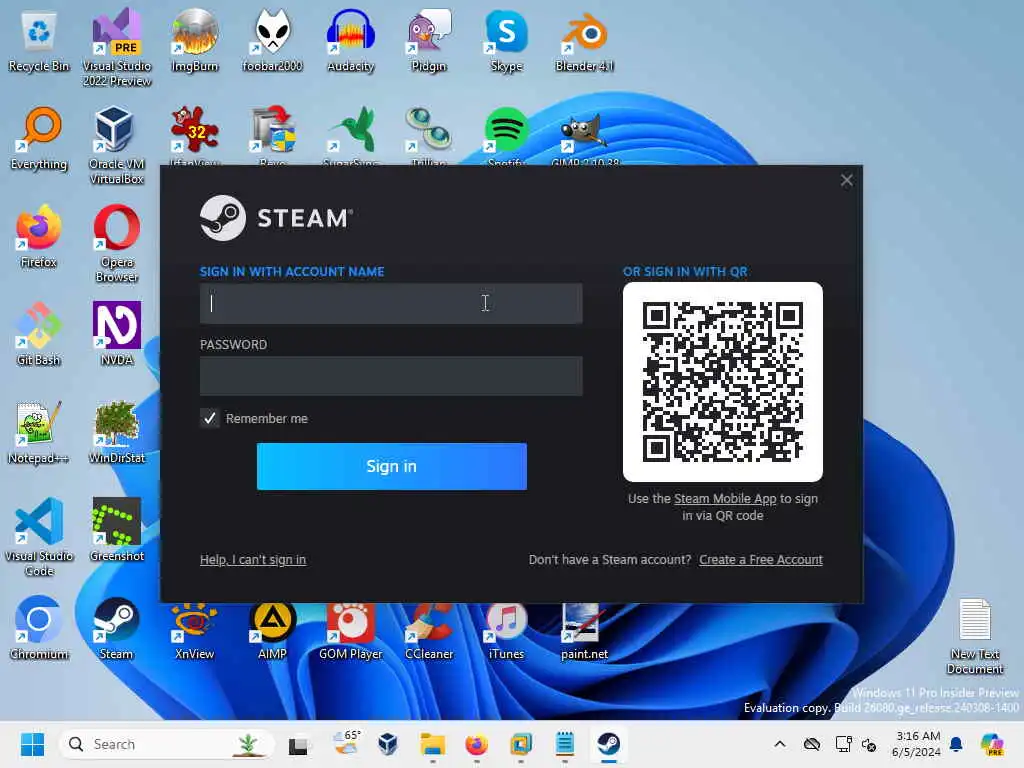The width and height of the screenshot is (1024, 768).
Task: Open the cloud sync status tray icon
Action: [x=812, y=744]
